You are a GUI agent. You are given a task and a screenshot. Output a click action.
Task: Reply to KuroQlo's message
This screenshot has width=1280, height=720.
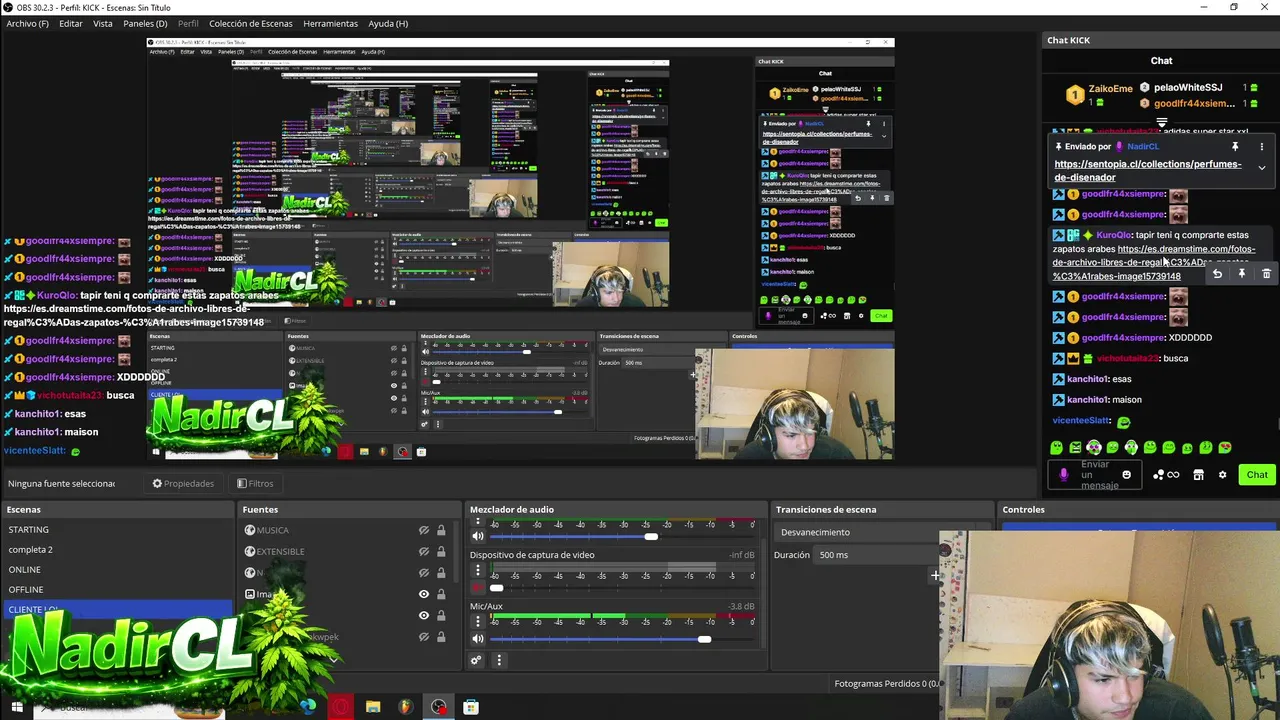[x=1217, y=273]
